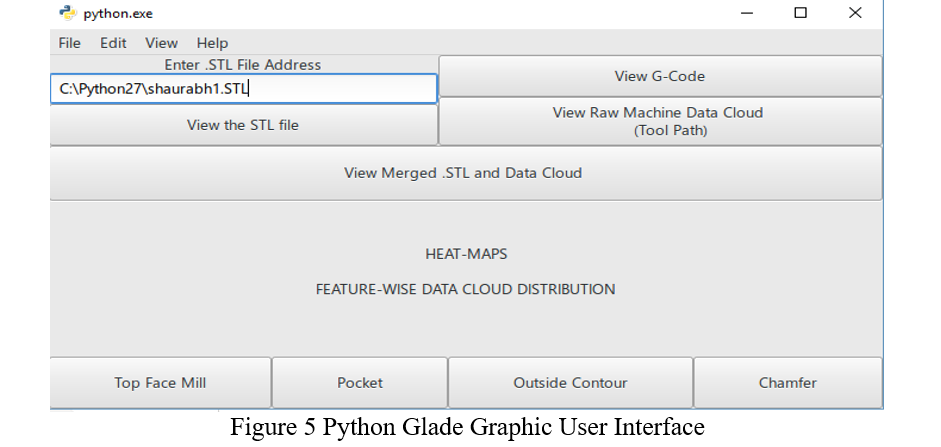Click the Feature-Wise Data Cloud Distribution label
Viewport: 941px width, 447px height.
tap(465, 289)
